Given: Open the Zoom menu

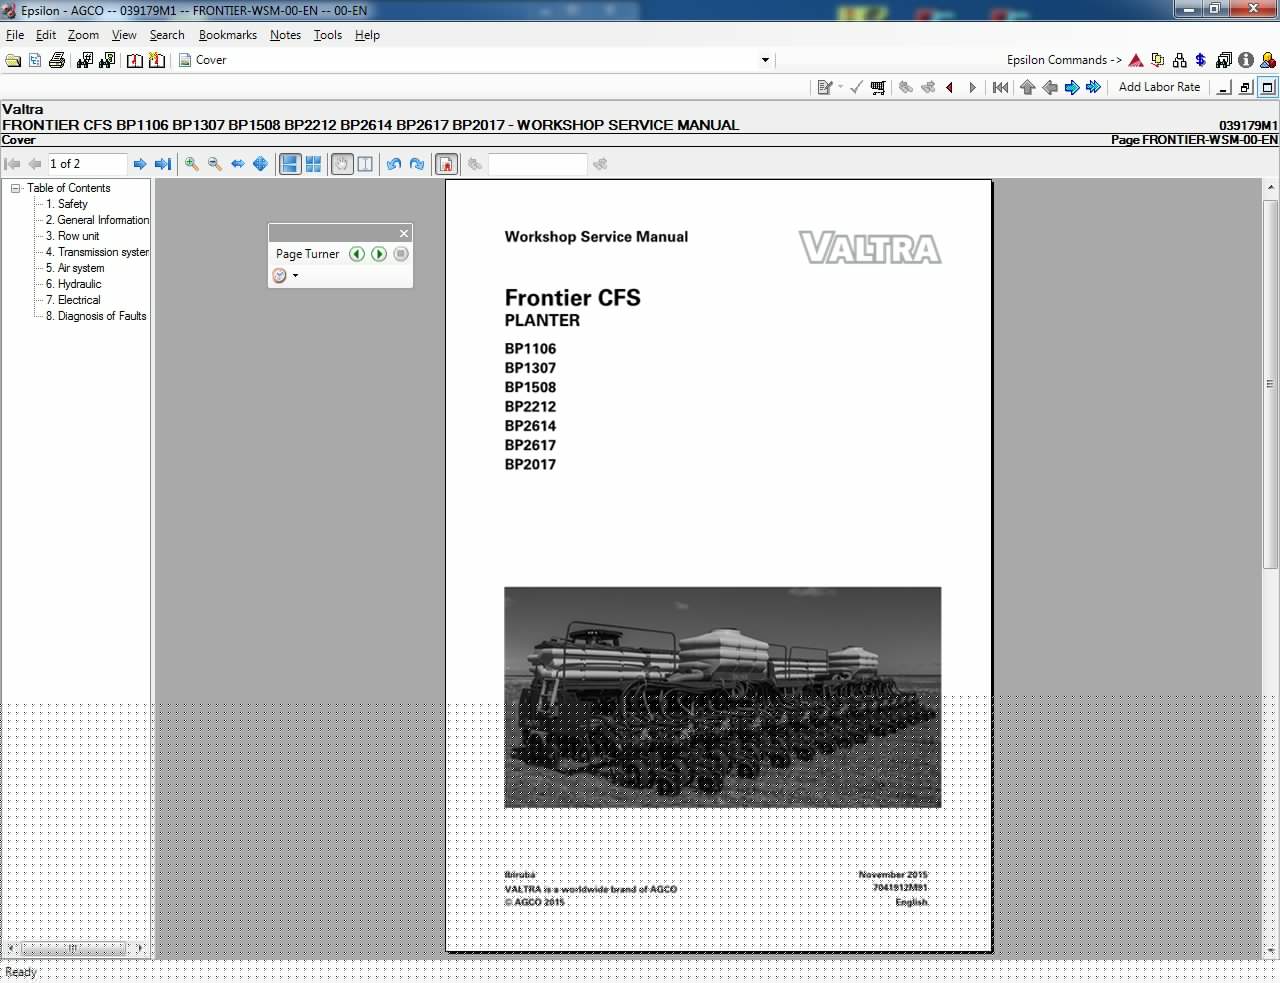Looking at the screenshot, I should [83, 35].
